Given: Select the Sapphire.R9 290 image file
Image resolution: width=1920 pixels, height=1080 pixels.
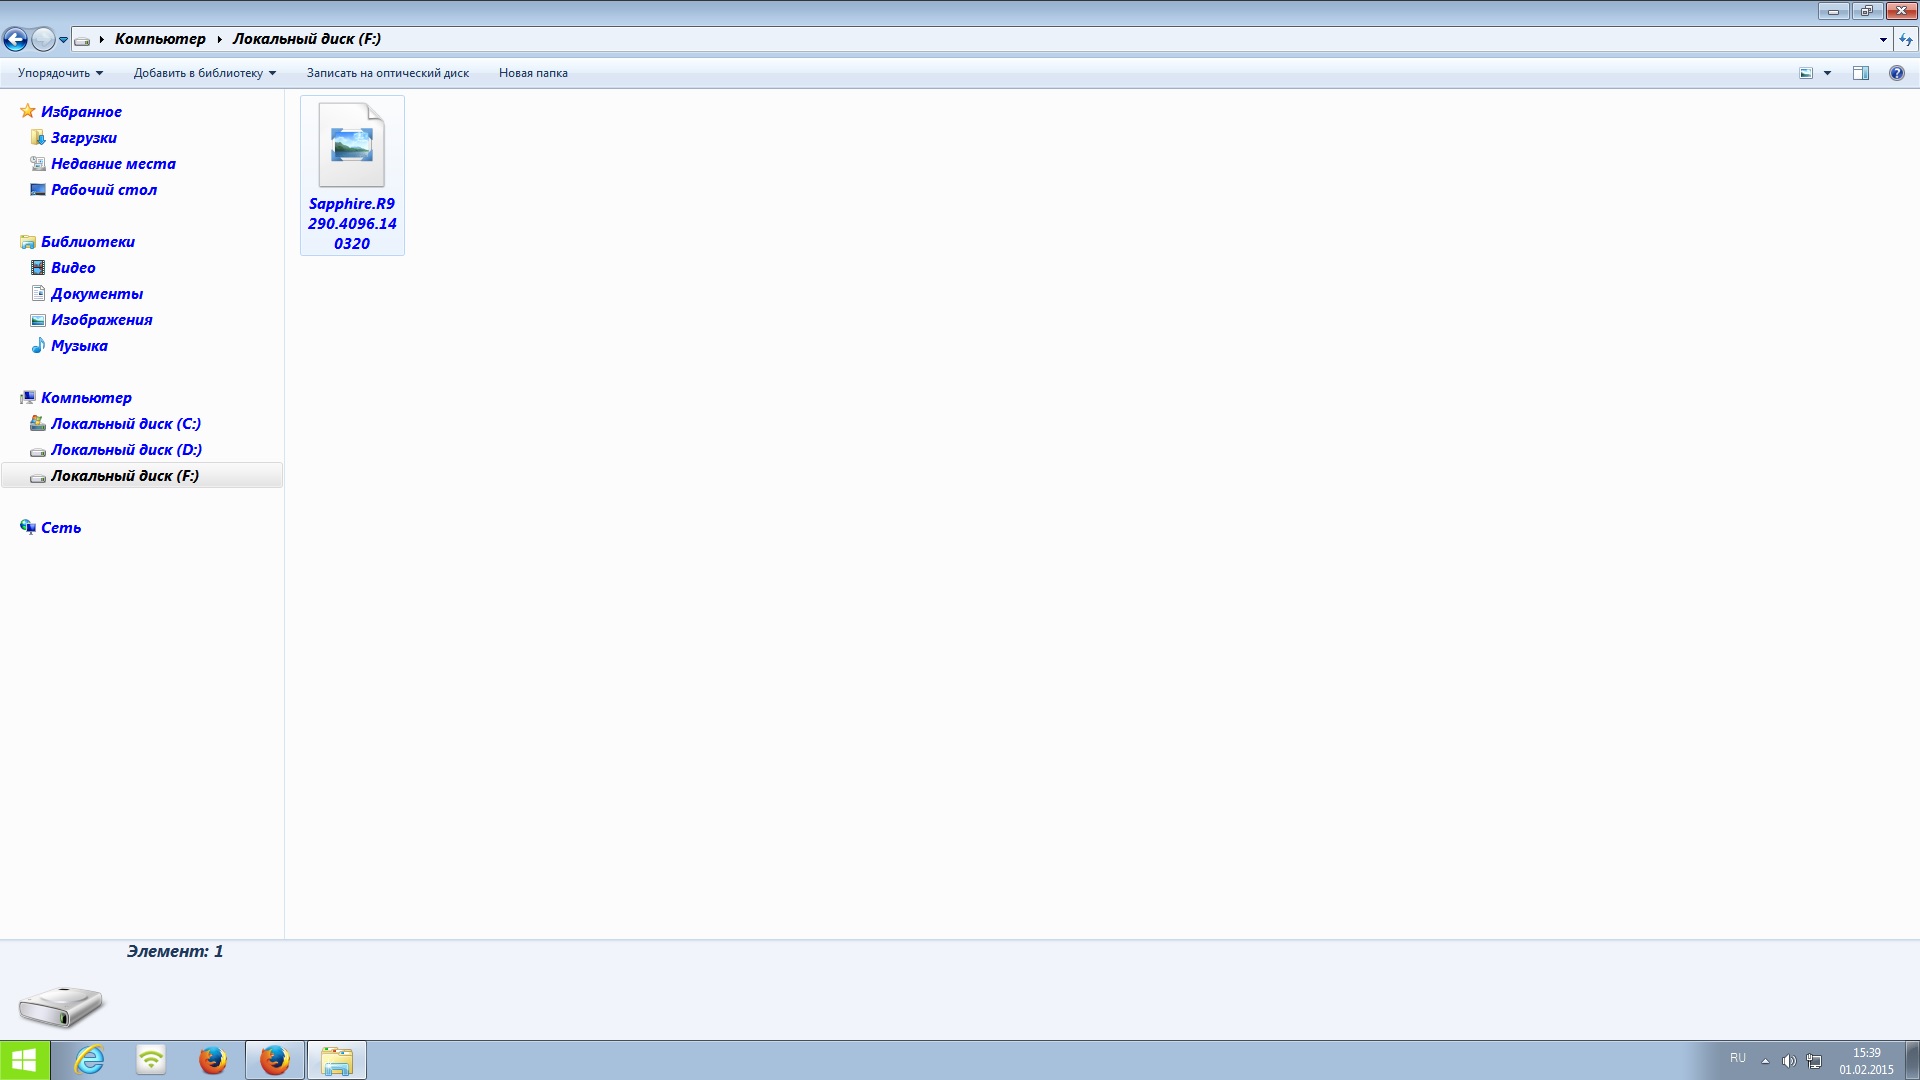Looking at the screenshot, I should click(352, 175).
